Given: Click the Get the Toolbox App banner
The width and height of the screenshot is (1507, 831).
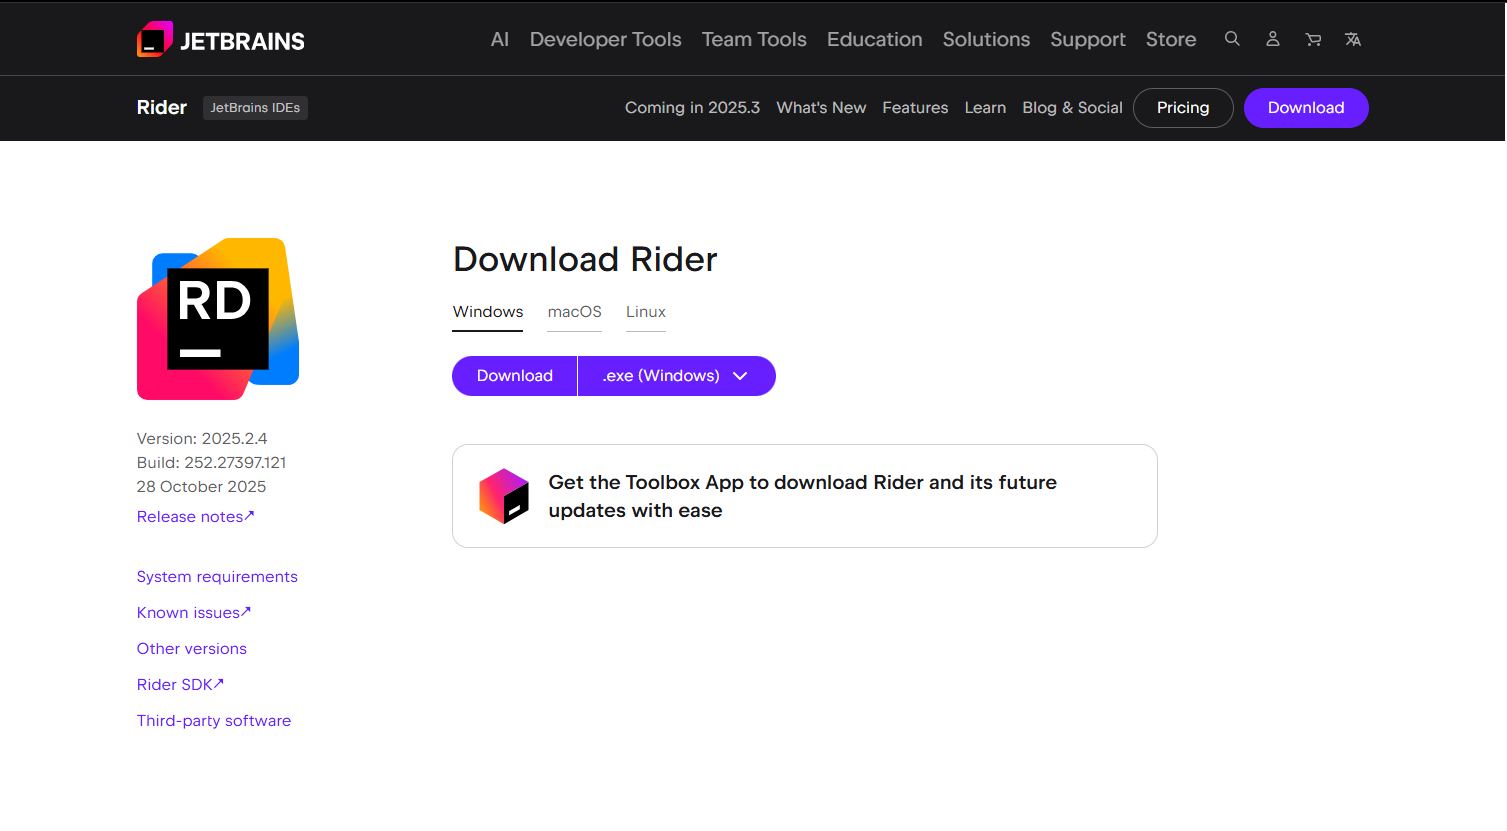Looking at the screenshot, I should pos(803,496).
